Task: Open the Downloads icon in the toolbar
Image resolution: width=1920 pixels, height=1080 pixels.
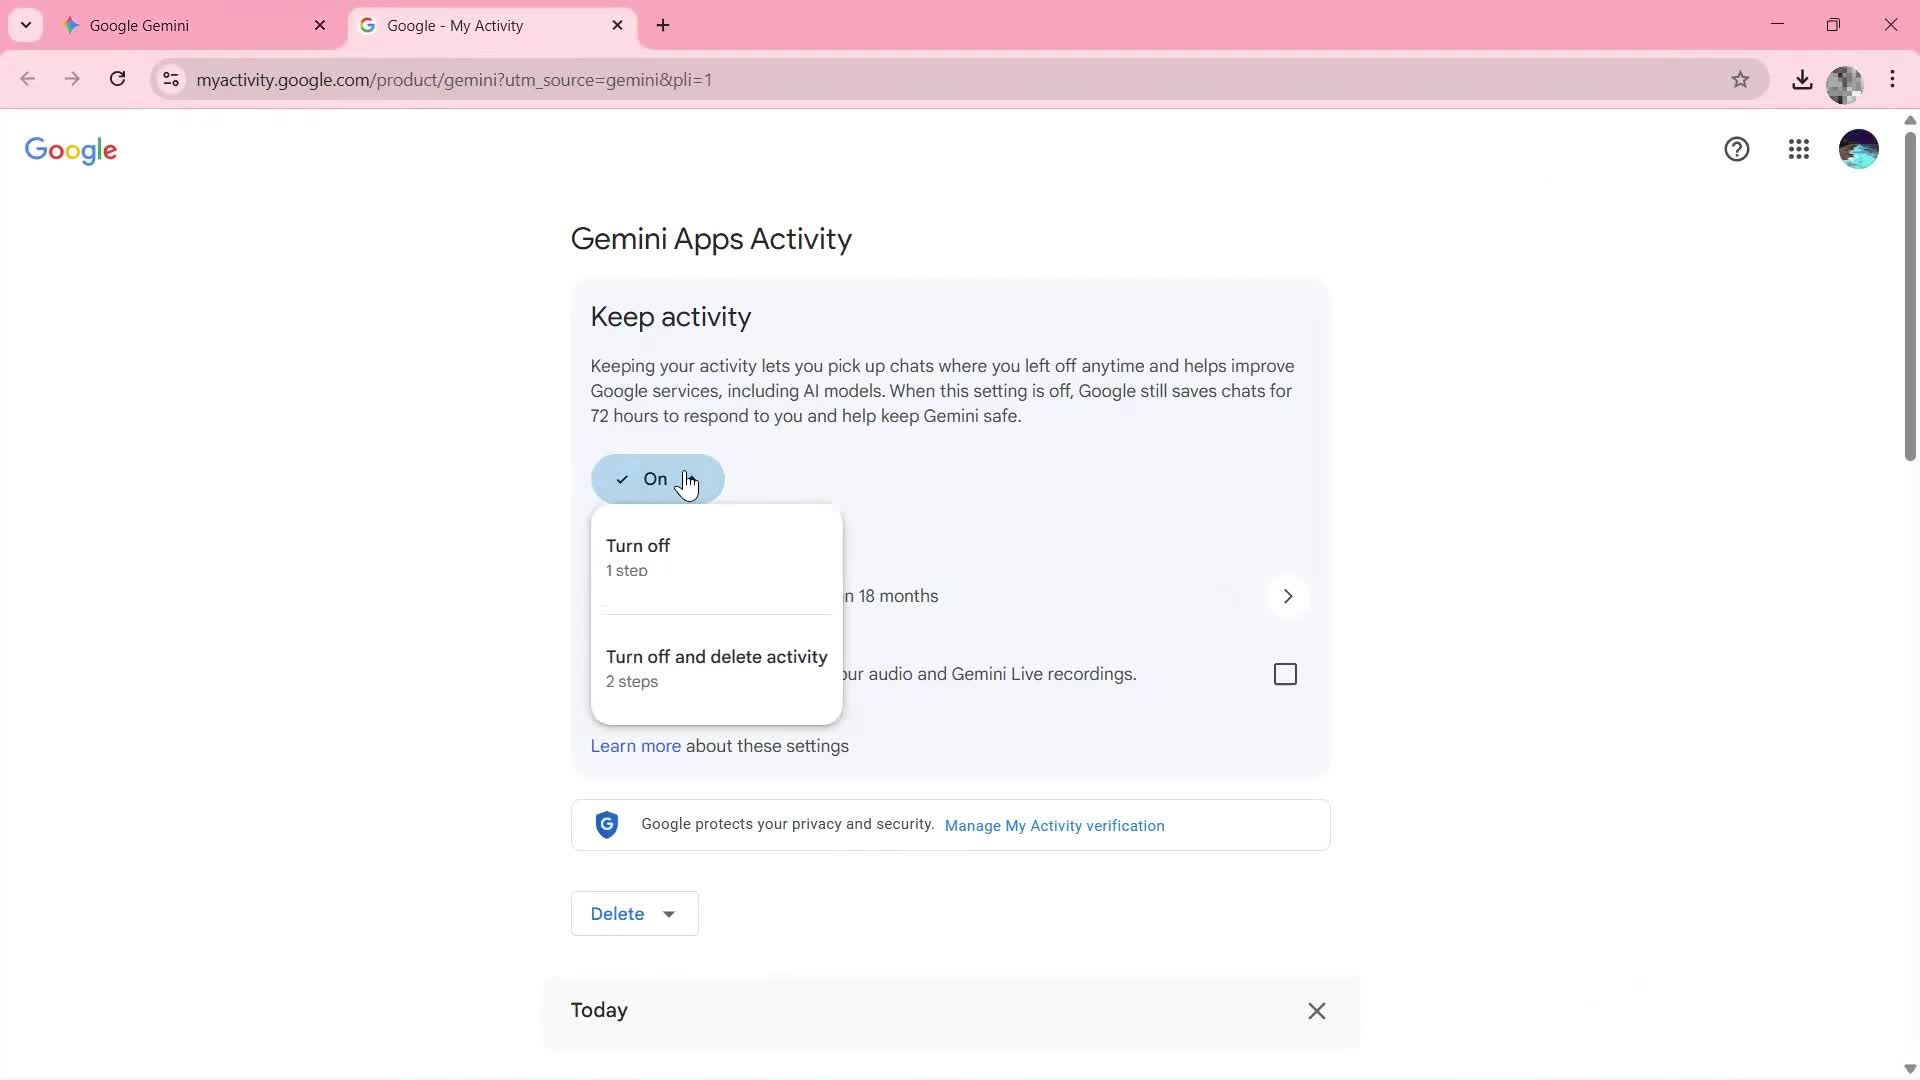Action: [x=1802, y=79]
